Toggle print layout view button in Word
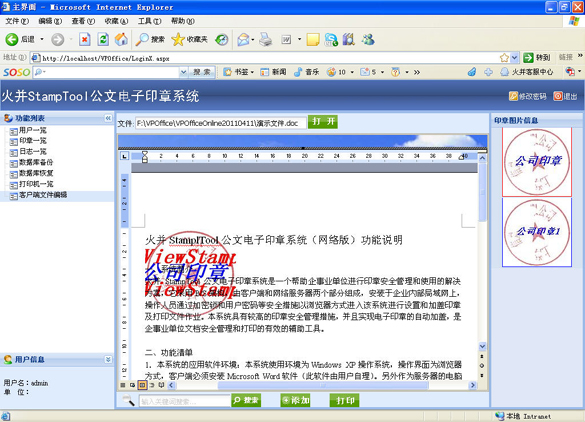Image resolution: width=585 pixels, height=422 pixels. pos(142,385)
